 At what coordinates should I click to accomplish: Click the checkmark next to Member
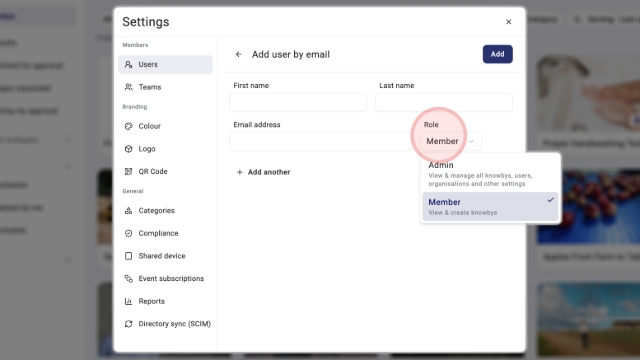click(x=551, y=200)
